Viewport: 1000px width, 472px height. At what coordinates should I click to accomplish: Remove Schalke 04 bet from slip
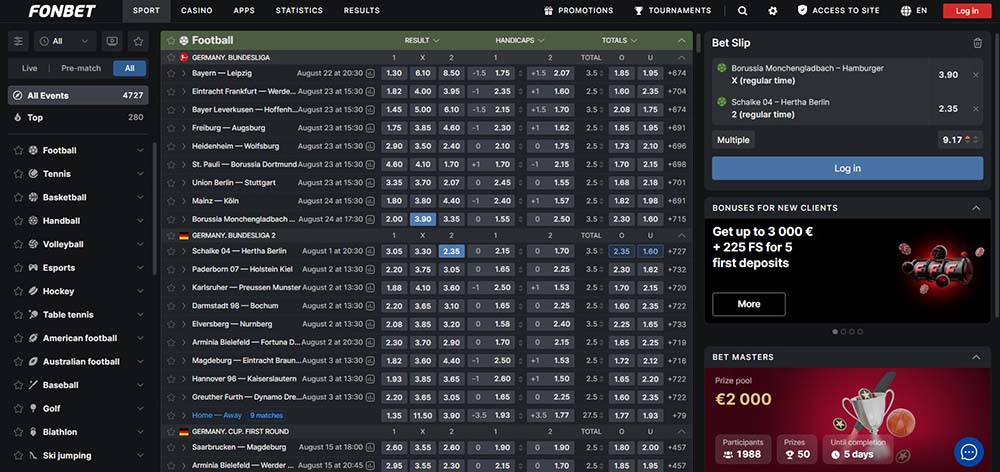[x=976, y=108]
